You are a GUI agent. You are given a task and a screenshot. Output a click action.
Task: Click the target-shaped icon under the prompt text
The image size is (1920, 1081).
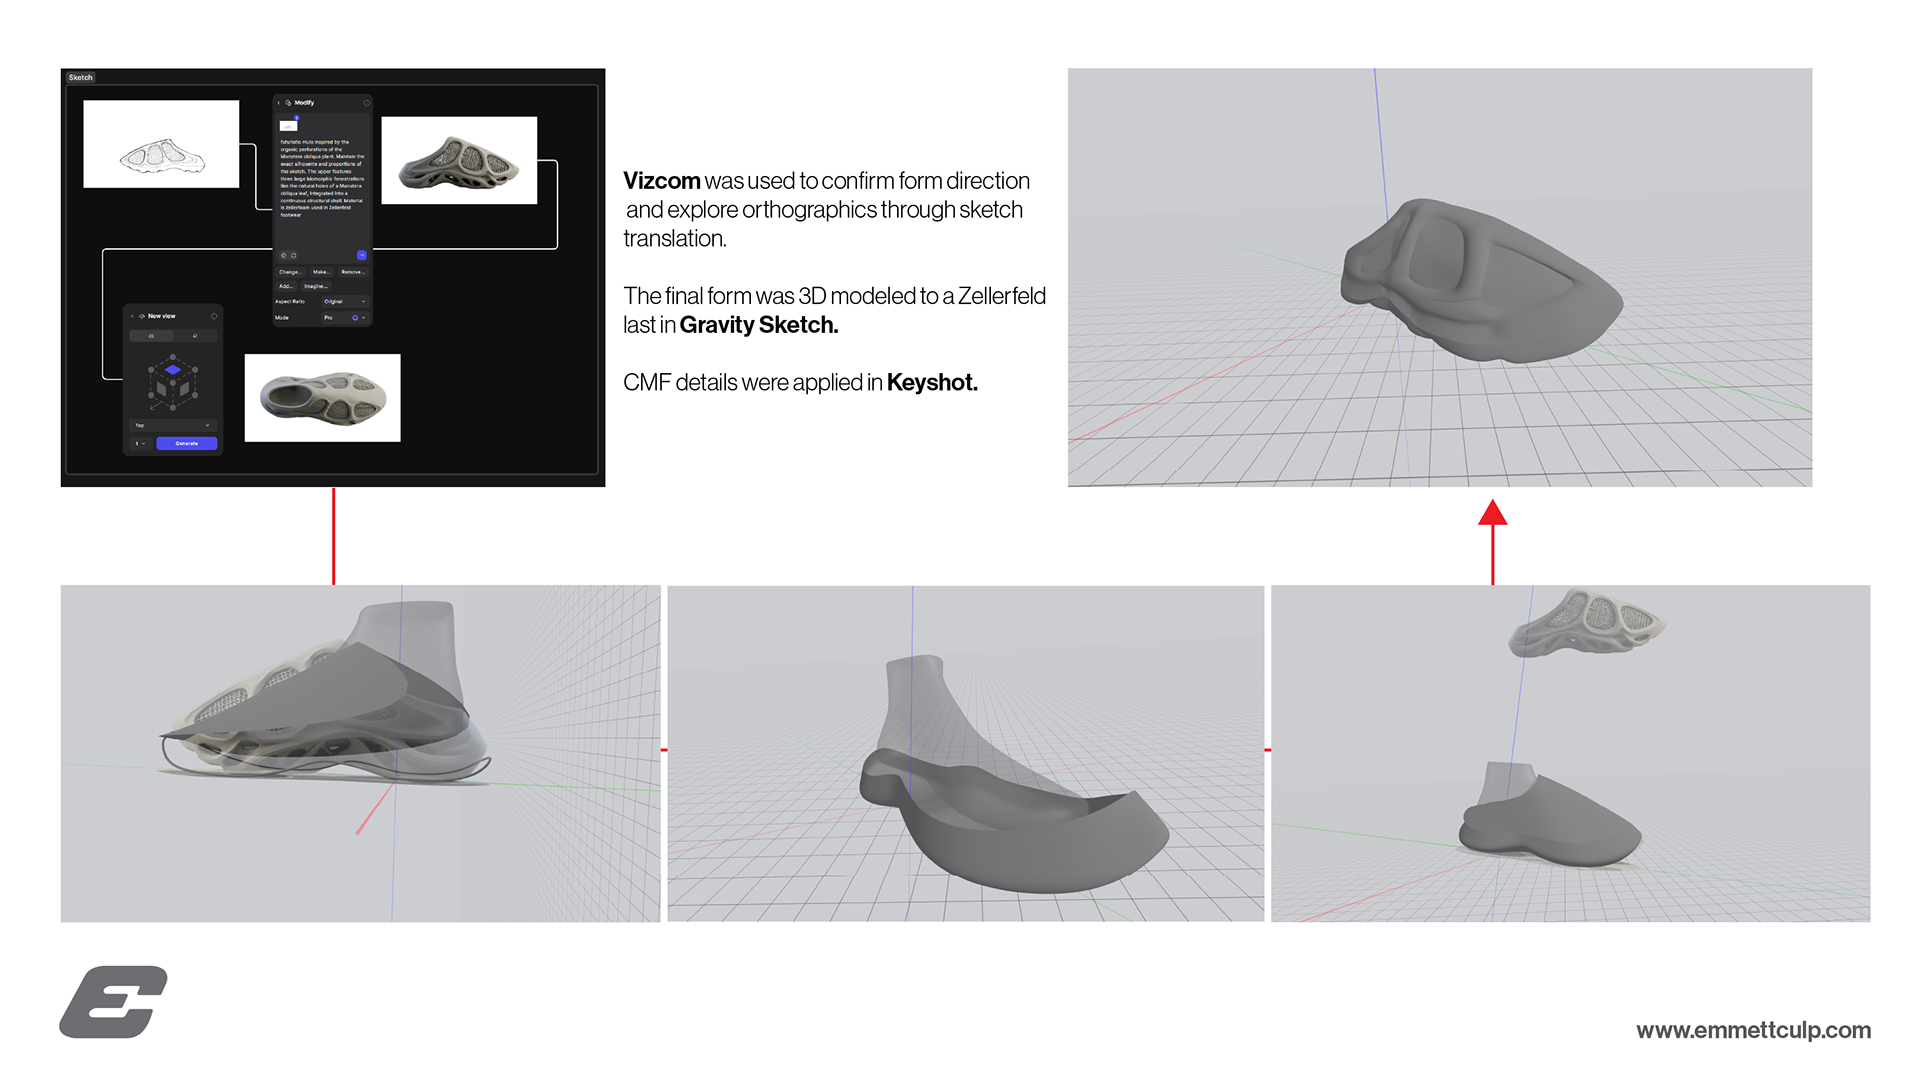tap(293, 255)
